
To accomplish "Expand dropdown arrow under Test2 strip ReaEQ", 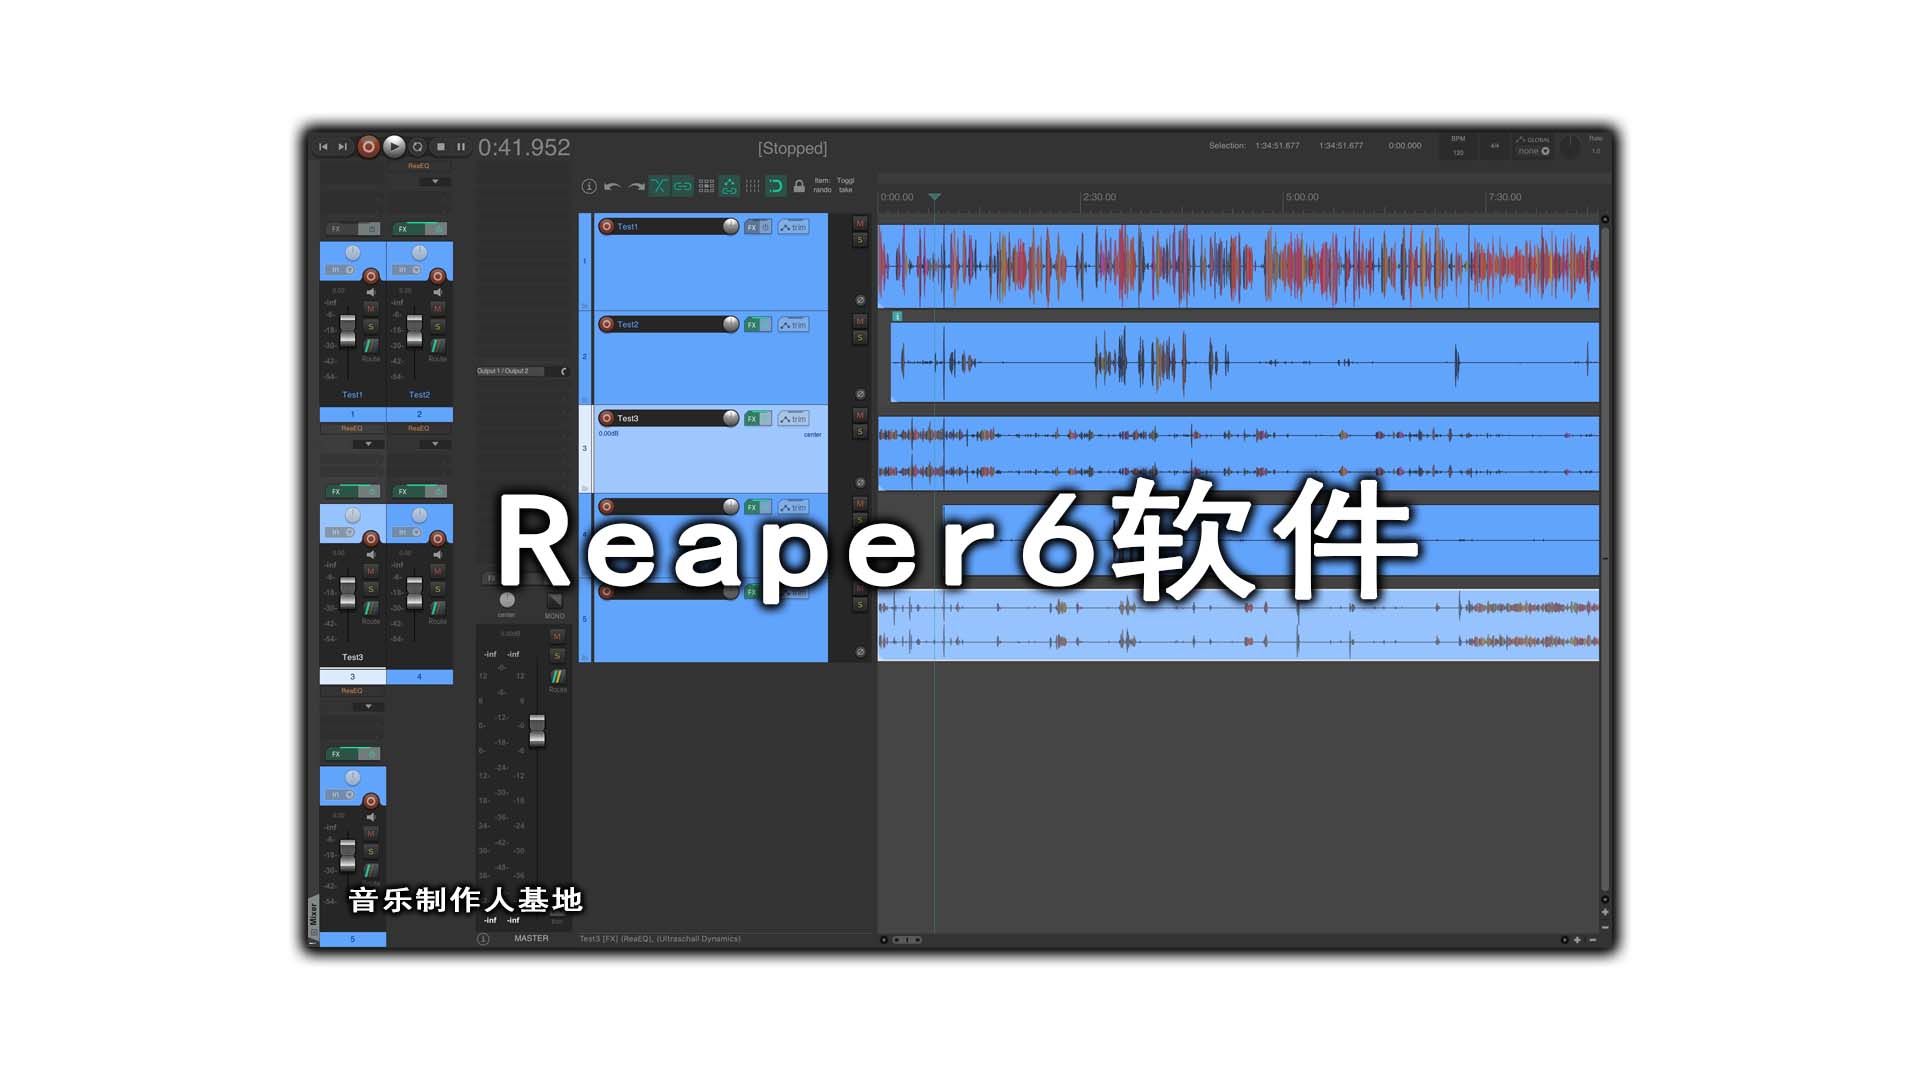I will 435,444.
